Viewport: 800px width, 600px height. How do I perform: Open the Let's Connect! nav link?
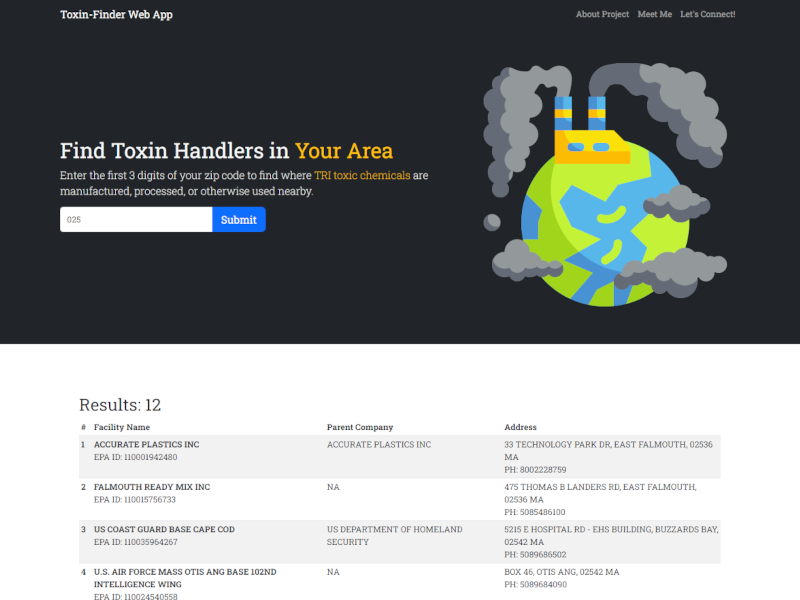pos(707,15)
